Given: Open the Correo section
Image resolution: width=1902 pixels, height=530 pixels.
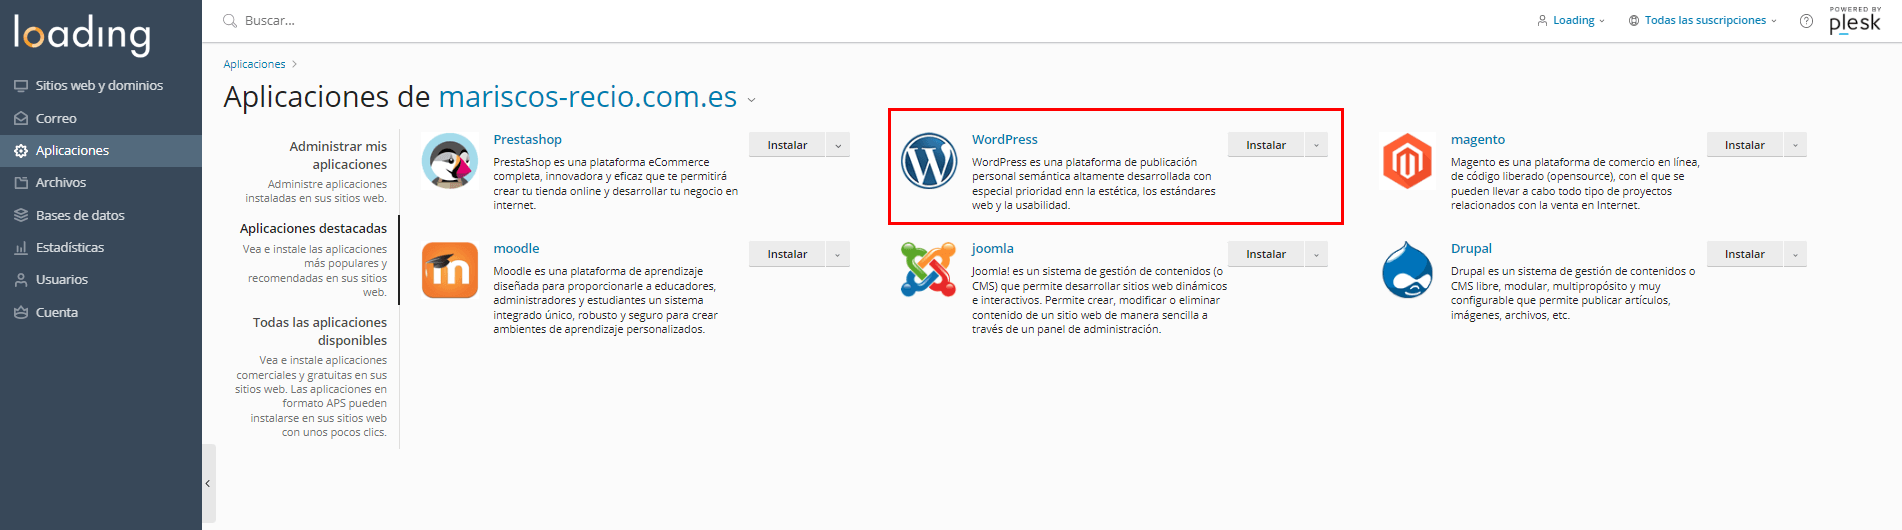Looking at the screenshot, I should 101,118.
